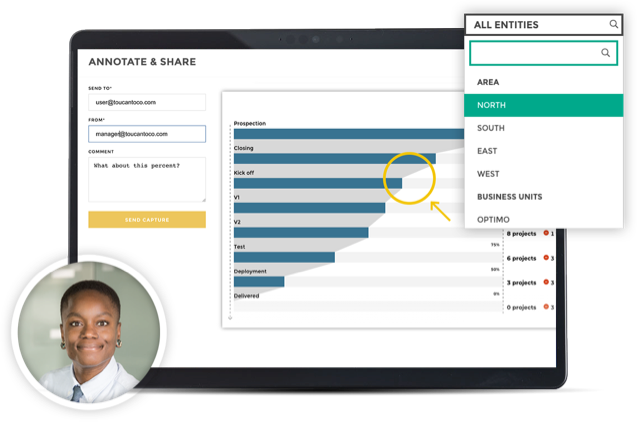Click the search icon beside ALL ENTITIES
This screenshot has height=422, width=637.
[x=613, y=25]
